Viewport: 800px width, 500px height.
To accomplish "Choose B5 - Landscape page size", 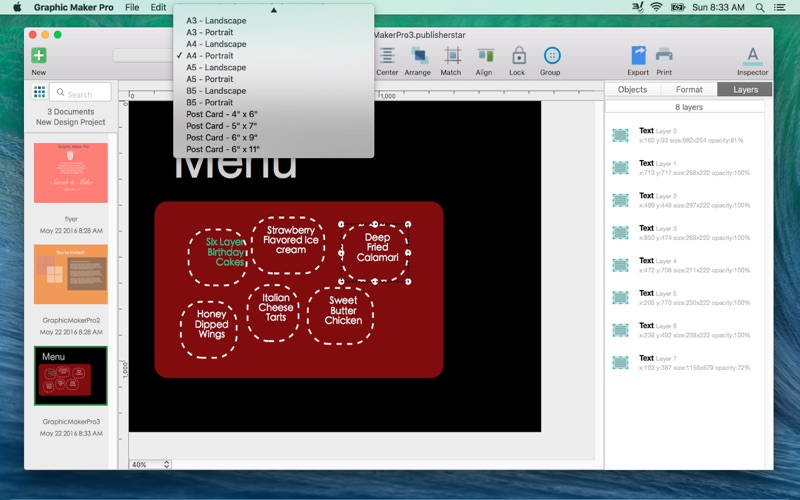I will click(x=273, y=91).
